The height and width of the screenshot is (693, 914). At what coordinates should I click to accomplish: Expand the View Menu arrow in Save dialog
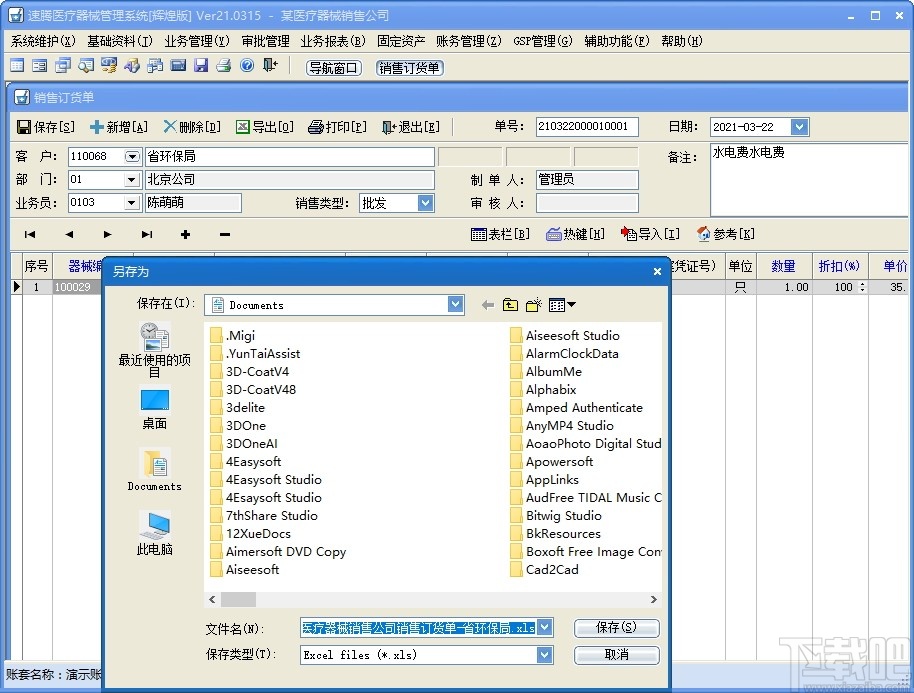coord(571,304)
